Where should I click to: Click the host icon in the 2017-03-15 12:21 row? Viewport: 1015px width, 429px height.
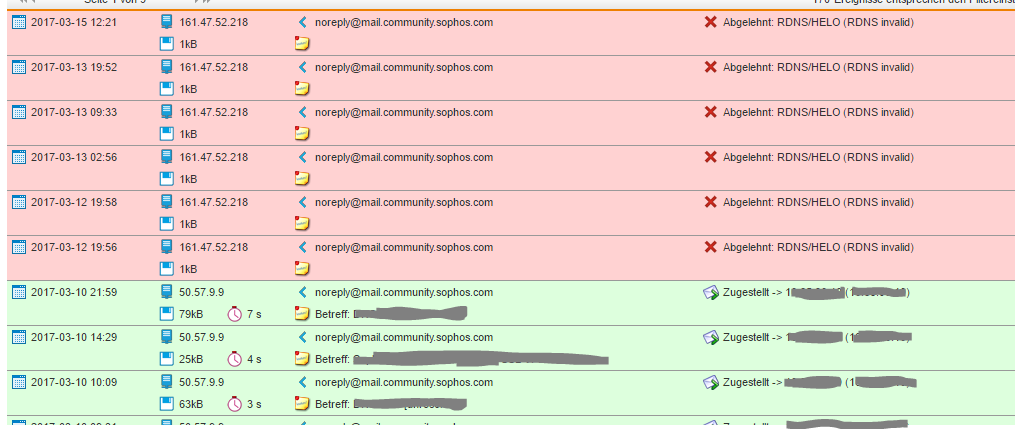click(x=167, y=22)
